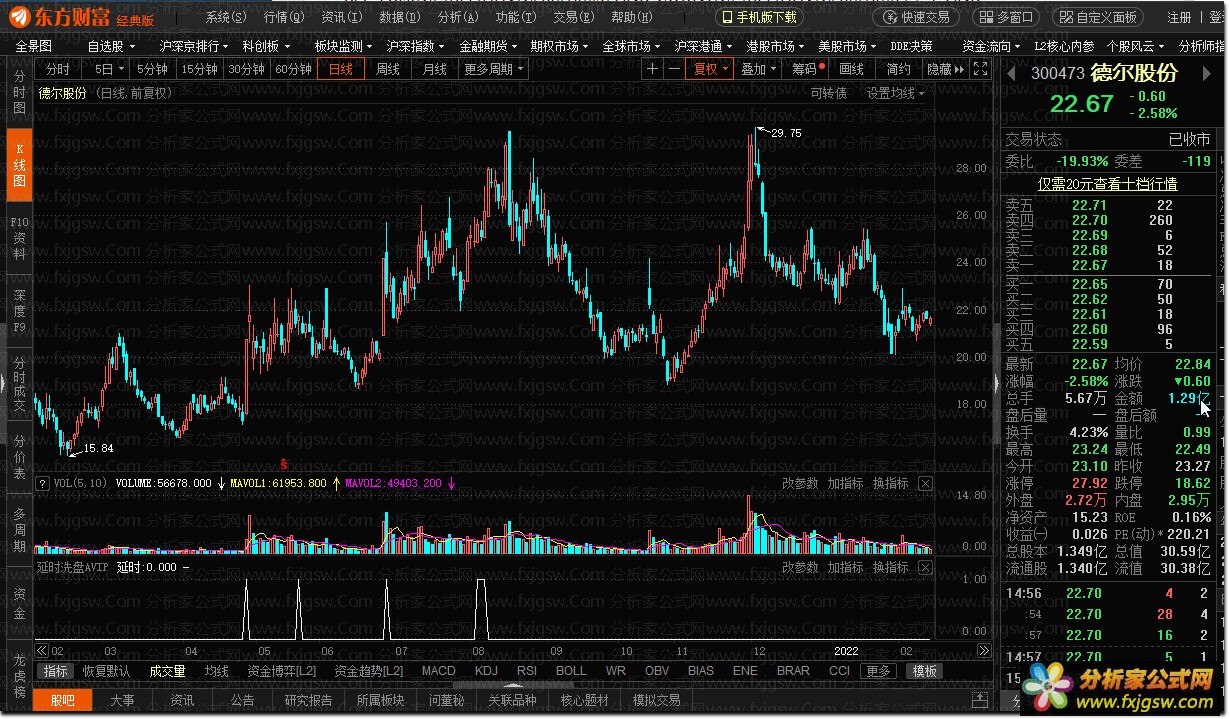Open the 多窗口 multi-window view
1230x719 pixels.
coord(1009,17)
